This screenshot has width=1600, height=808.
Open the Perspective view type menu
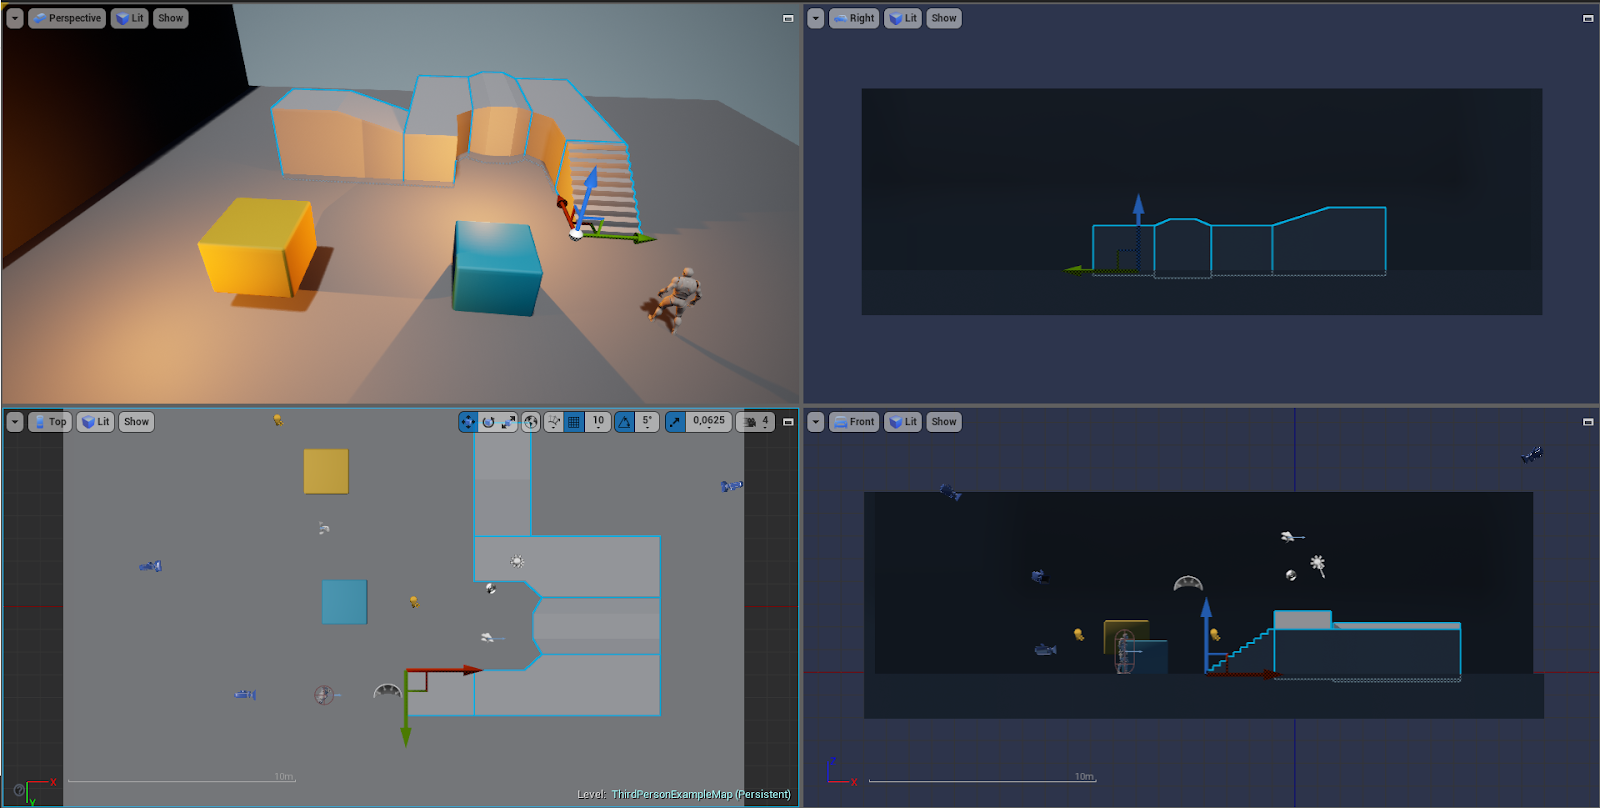point(67,18)
